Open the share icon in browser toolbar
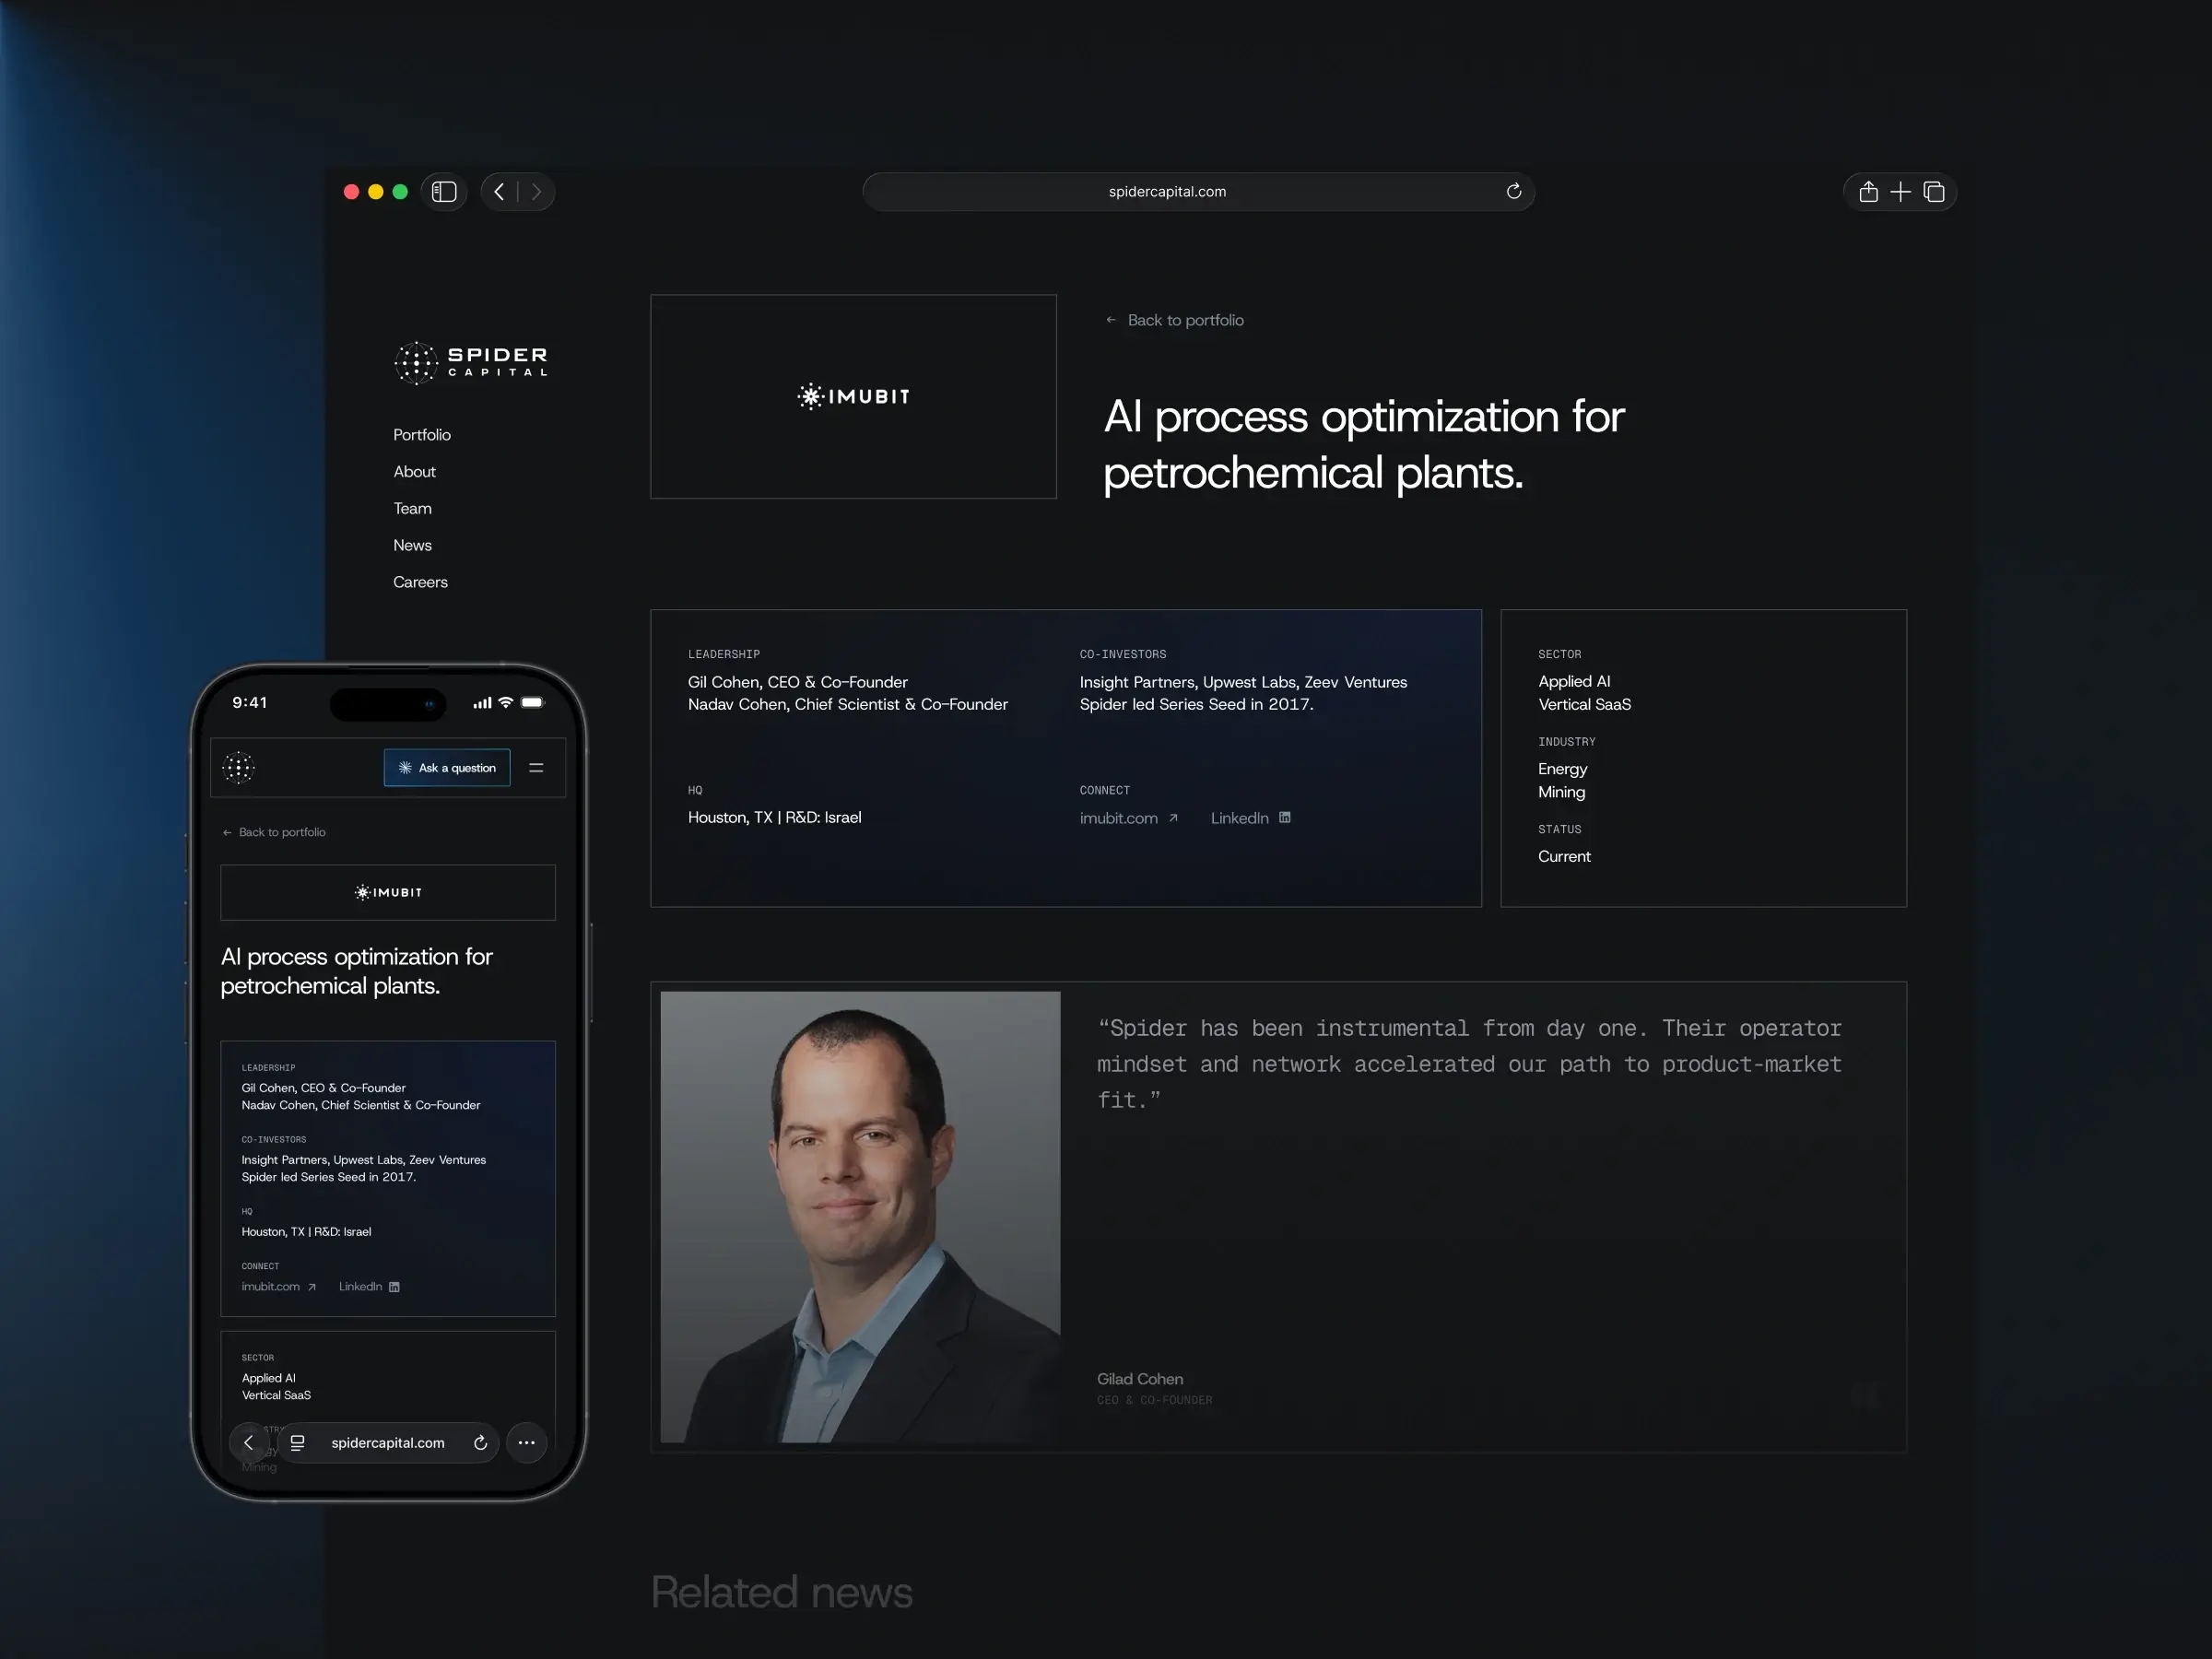Viewport: 2212px width, 1659px height. pos(1868,192)
